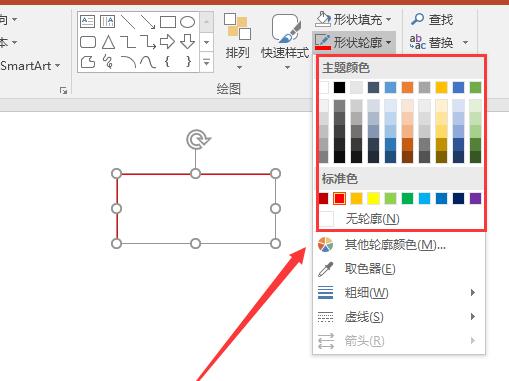Open 粗细(W) weight submenu
Viewport: 509px width, 381px height.
(399, 293)
